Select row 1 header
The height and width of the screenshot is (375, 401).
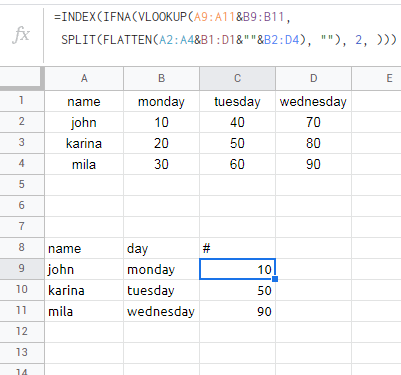click(x=22, y=101)
